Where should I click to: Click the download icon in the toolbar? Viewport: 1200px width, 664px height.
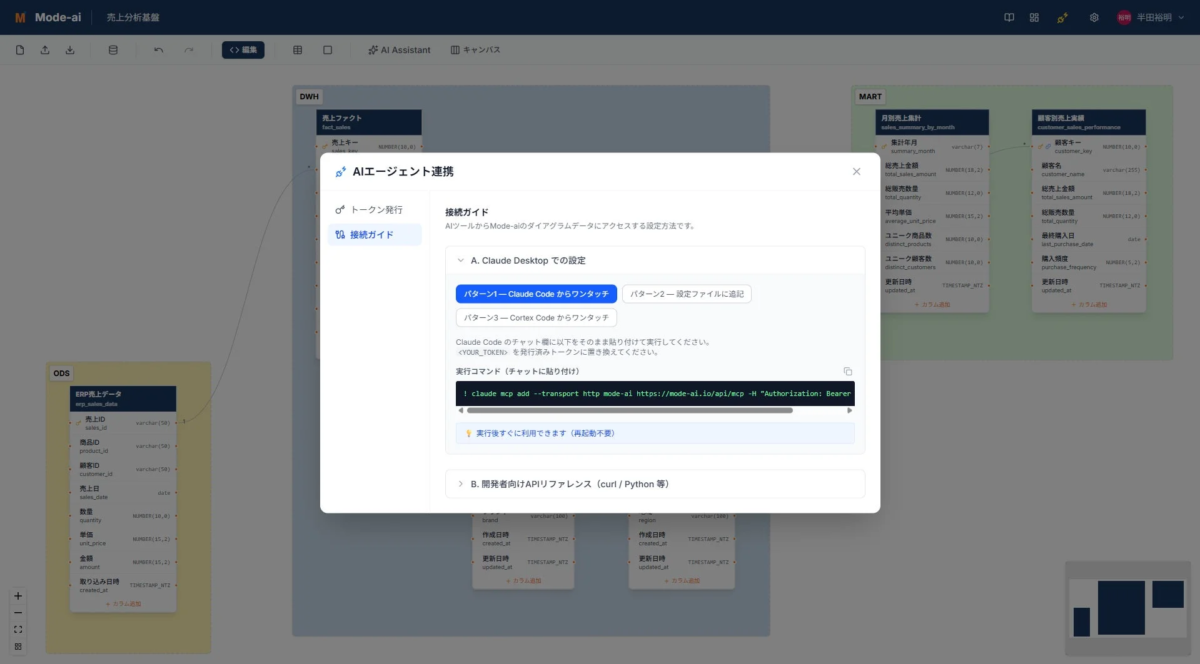click(69, 50)
